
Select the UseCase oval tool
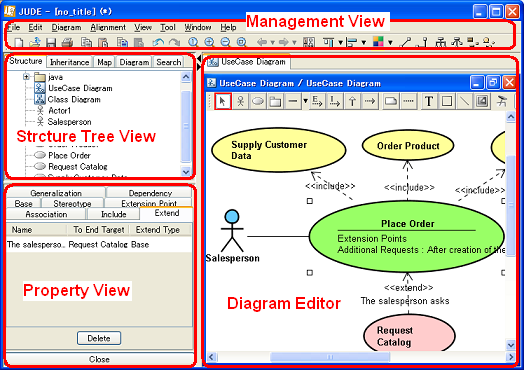pyautogui.click(x=258, y=101)
